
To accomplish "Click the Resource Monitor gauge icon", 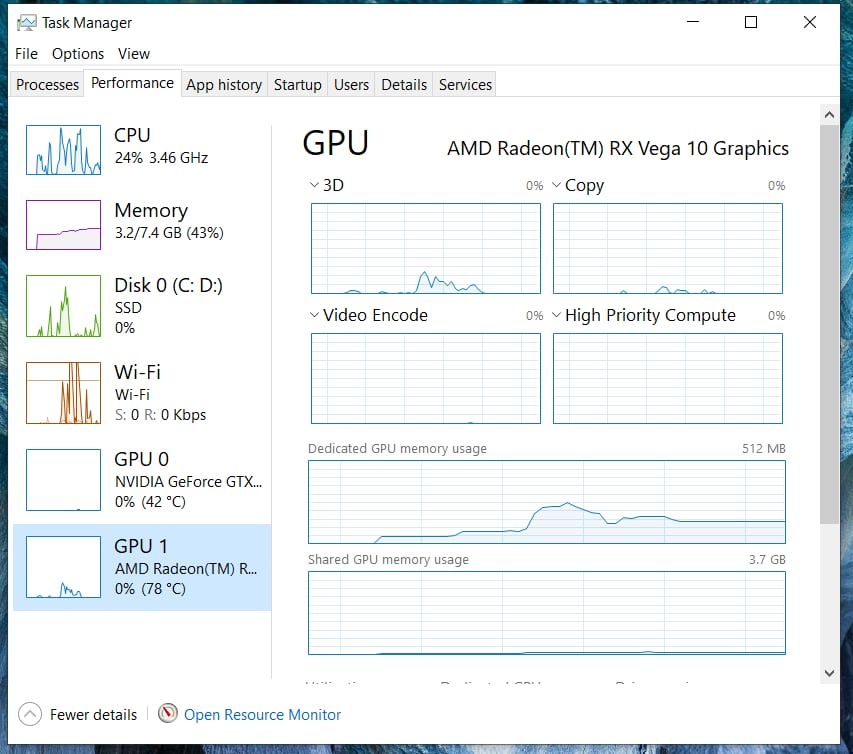I will tap(168, 714).
